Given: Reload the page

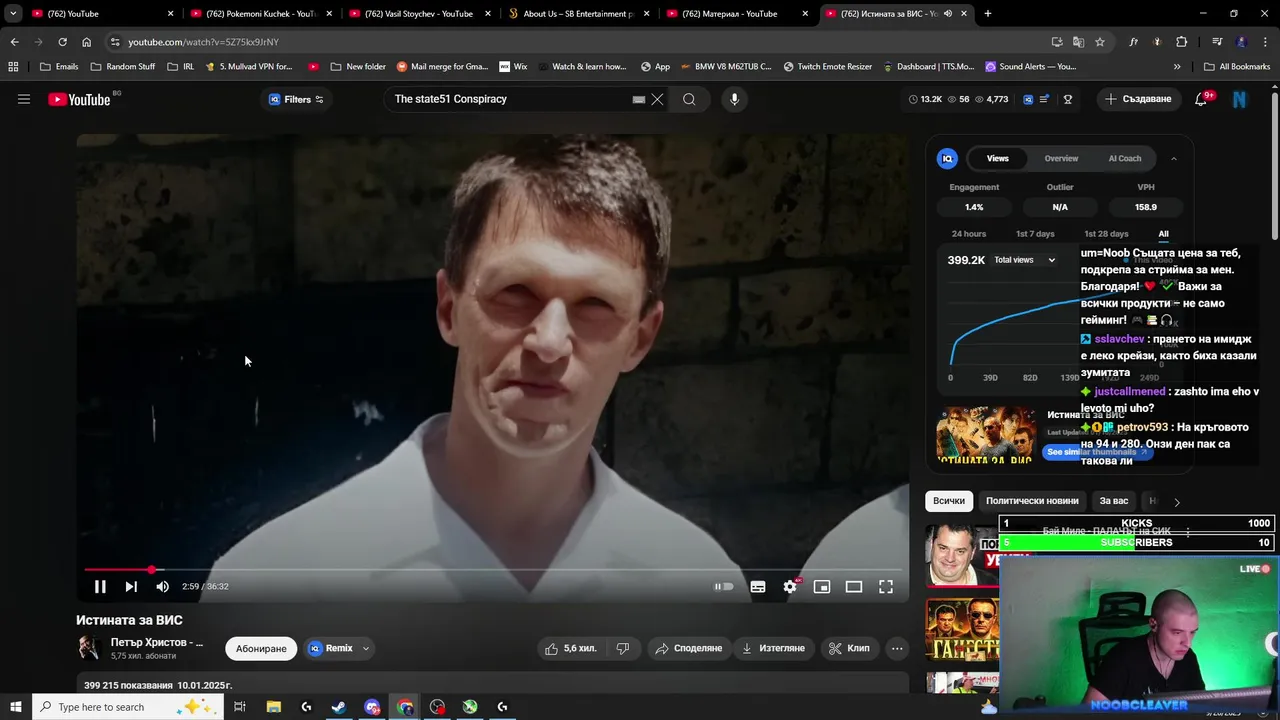Looking at the screenshot, I should click(62, 42).
